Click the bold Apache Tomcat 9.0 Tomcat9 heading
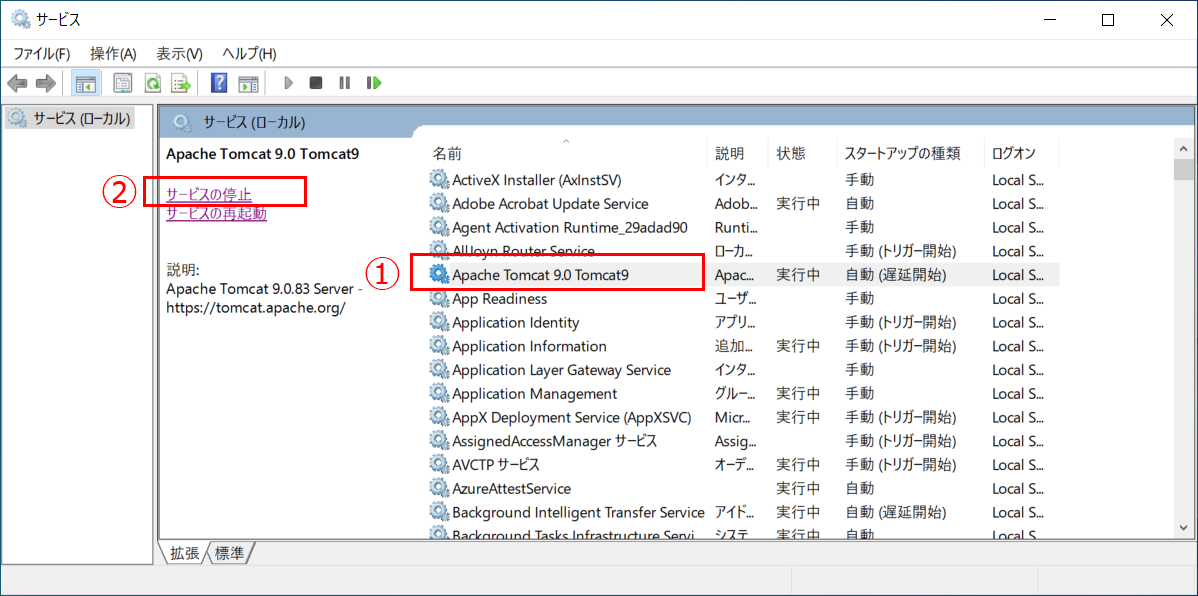This screenshot has height=596, width=1198. [263, 153]
